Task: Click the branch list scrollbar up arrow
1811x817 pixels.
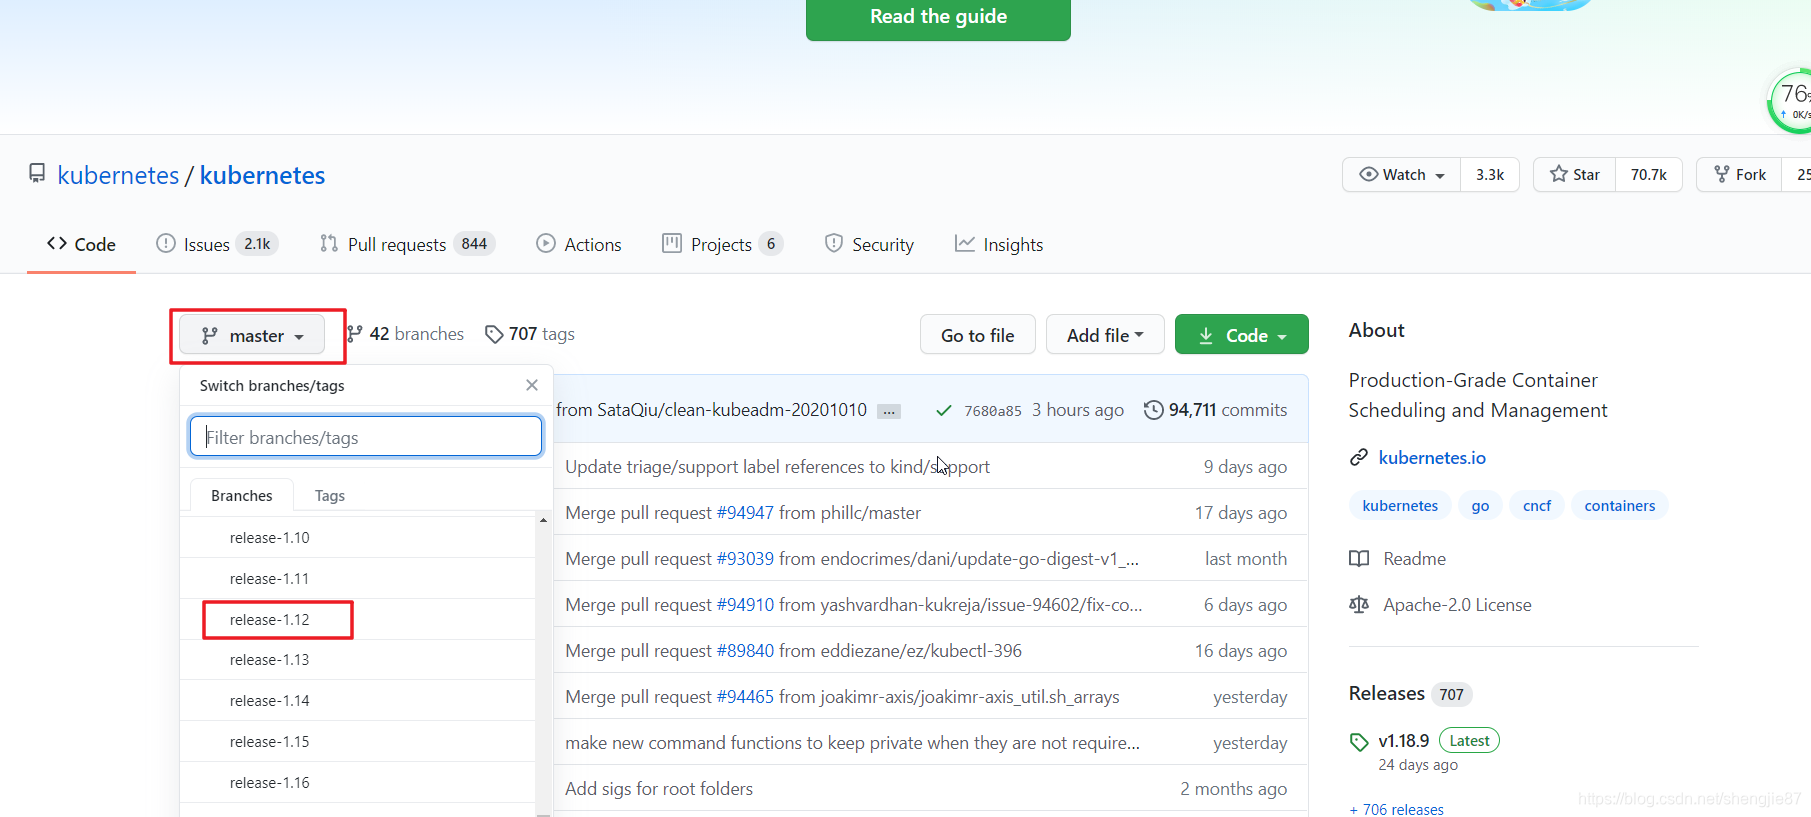Action: coord(543,520)
